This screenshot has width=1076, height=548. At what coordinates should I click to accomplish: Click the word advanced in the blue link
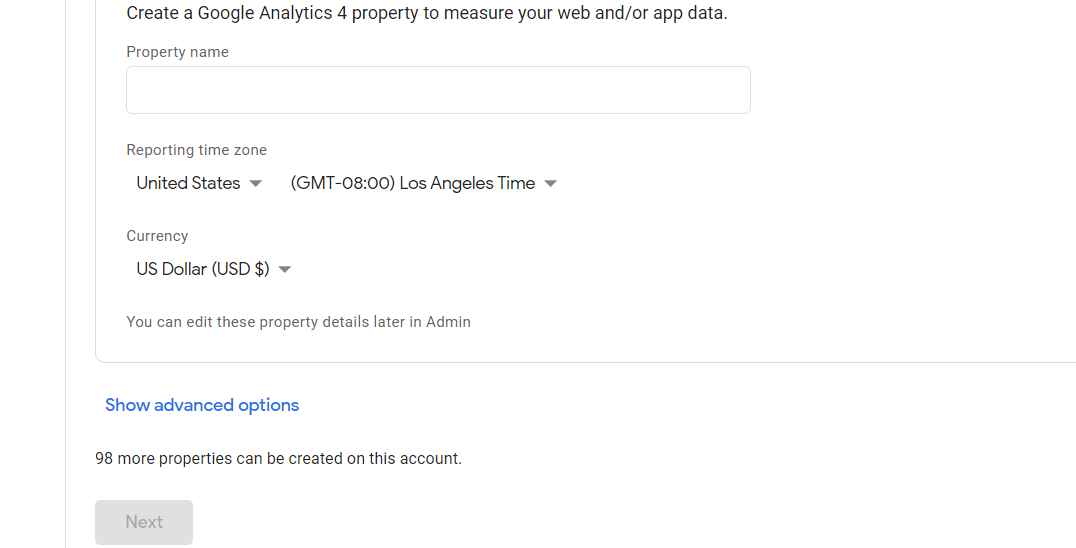(194, 405)
